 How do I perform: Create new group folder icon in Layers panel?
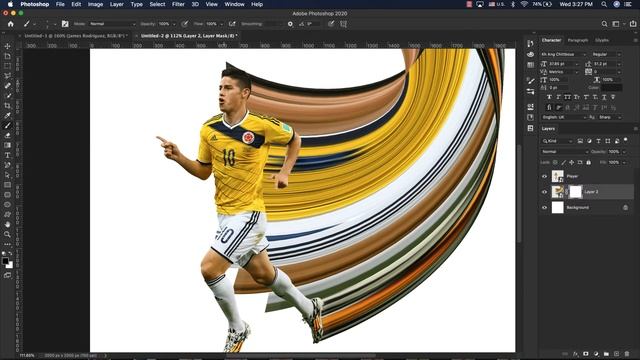point(607,354)
